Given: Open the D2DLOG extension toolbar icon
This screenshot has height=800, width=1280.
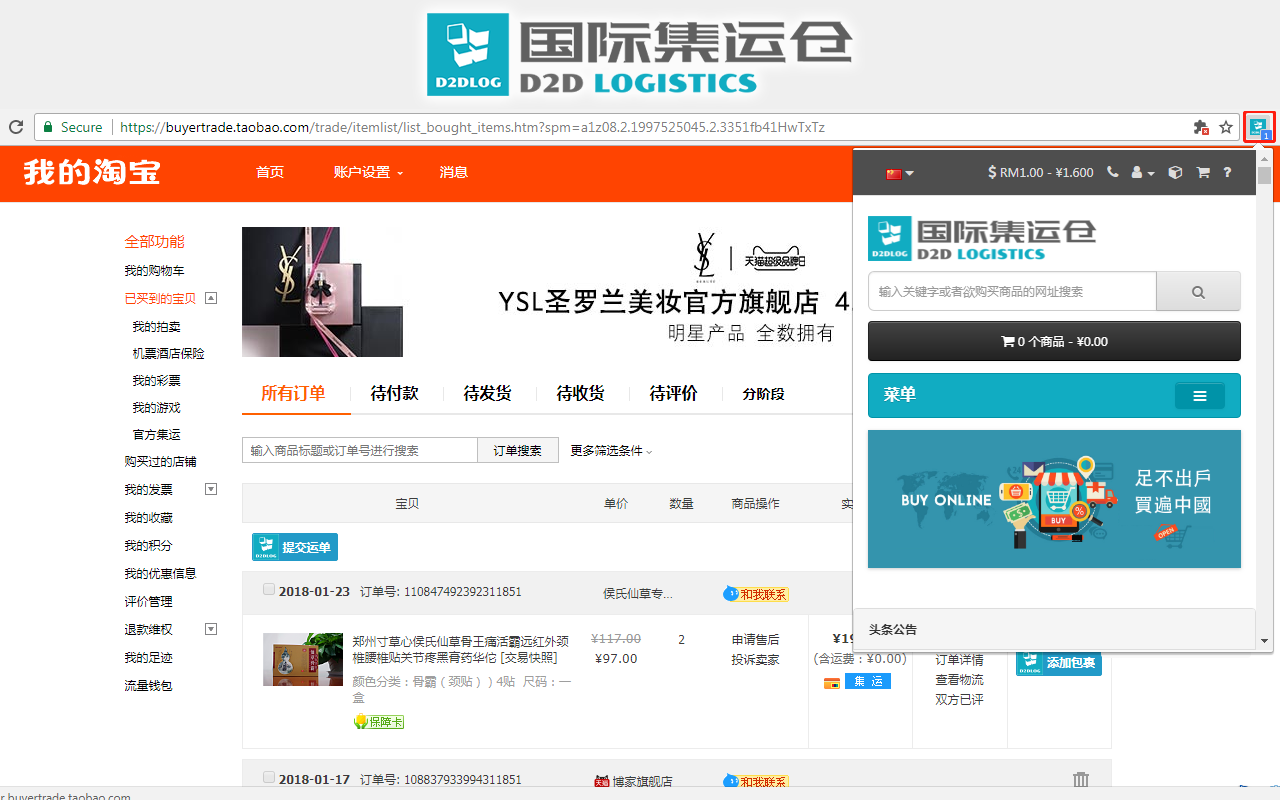Looking at the screenshot, I should click(x=1258, y=127).
